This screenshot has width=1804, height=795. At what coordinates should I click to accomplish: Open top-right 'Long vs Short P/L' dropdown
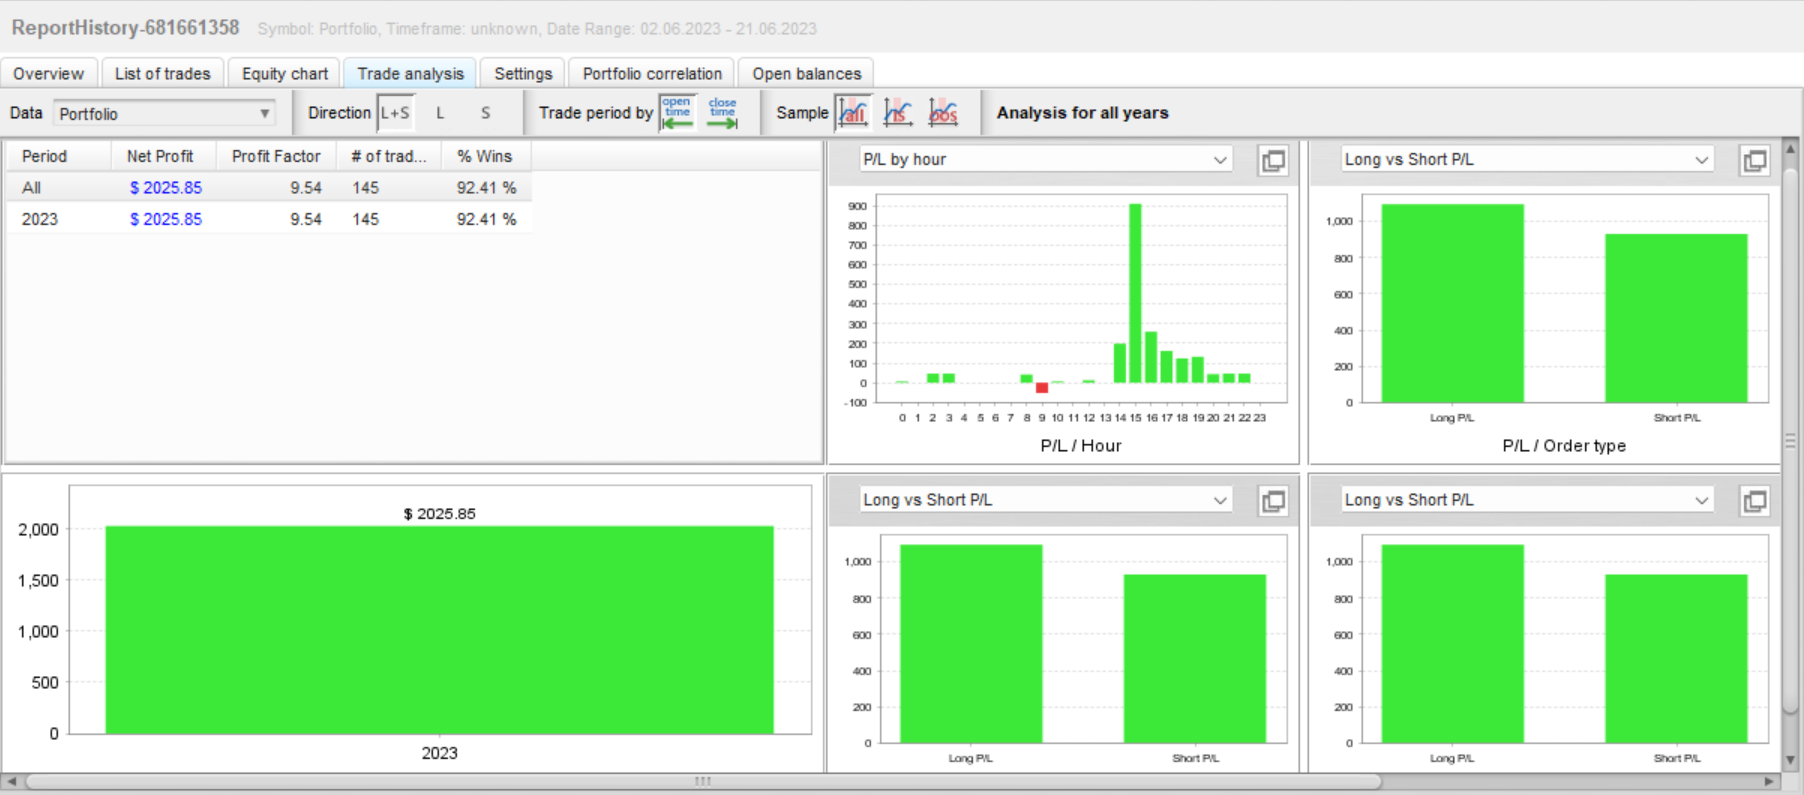[1527, 160]
